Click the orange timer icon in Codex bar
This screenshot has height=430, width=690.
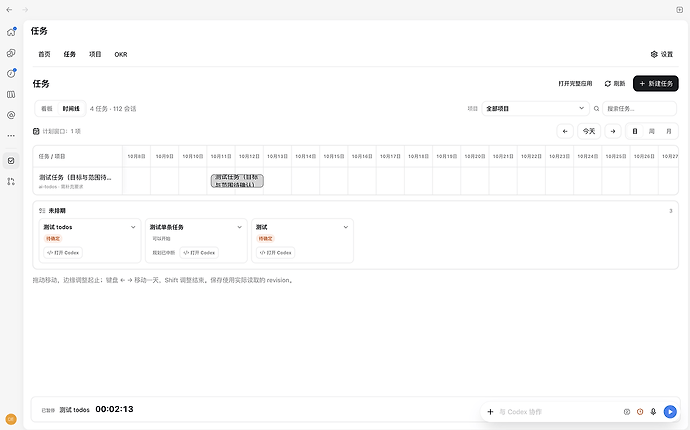coord(640,412)
